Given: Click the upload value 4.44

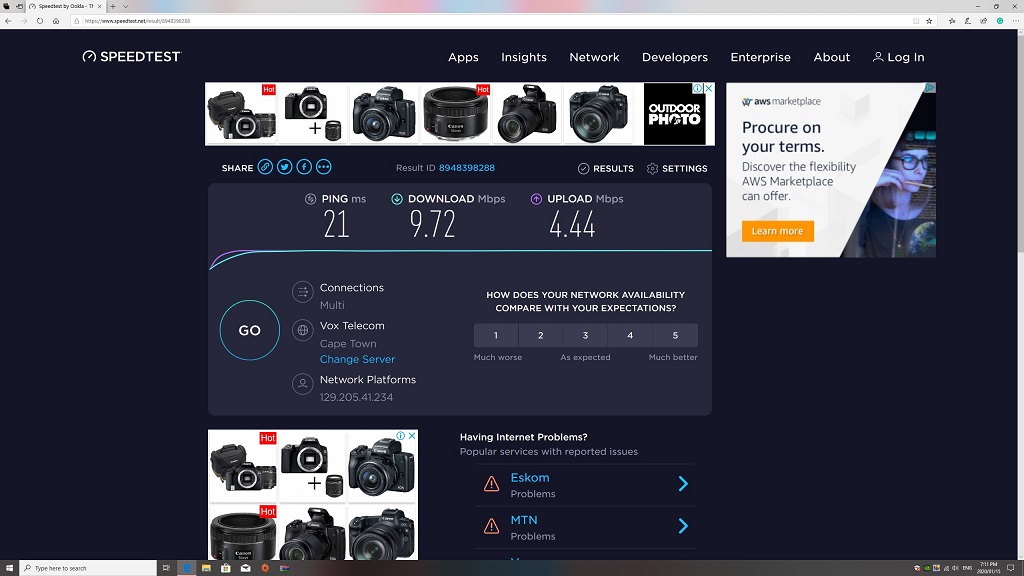Looking at the screenshot, I should pos(572,225).
